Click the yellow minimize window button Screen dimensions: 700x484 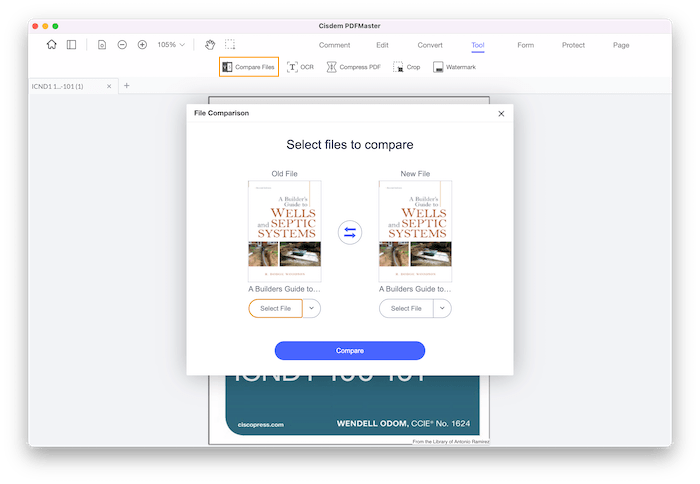point(45,26)
